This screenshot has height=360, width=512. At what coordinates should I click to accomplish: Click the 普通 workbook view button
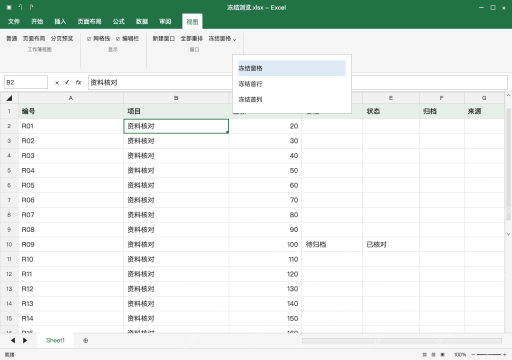(12, 39)
